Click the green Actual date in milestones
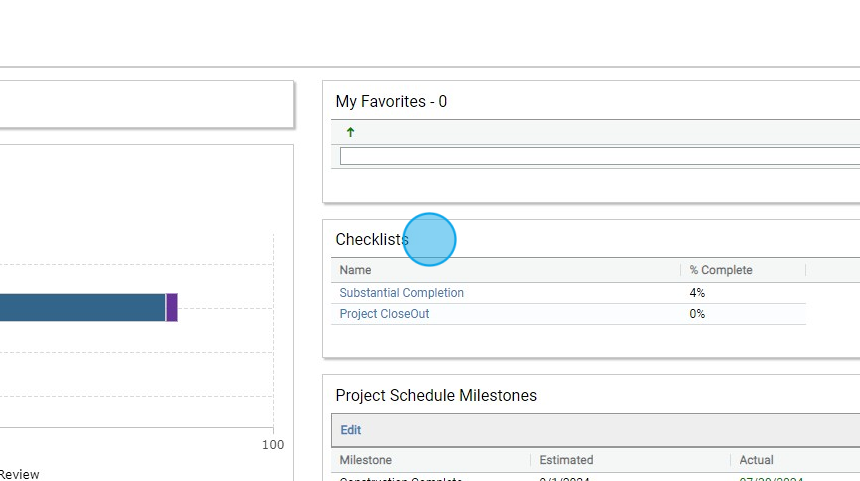 tap(771, 478)
